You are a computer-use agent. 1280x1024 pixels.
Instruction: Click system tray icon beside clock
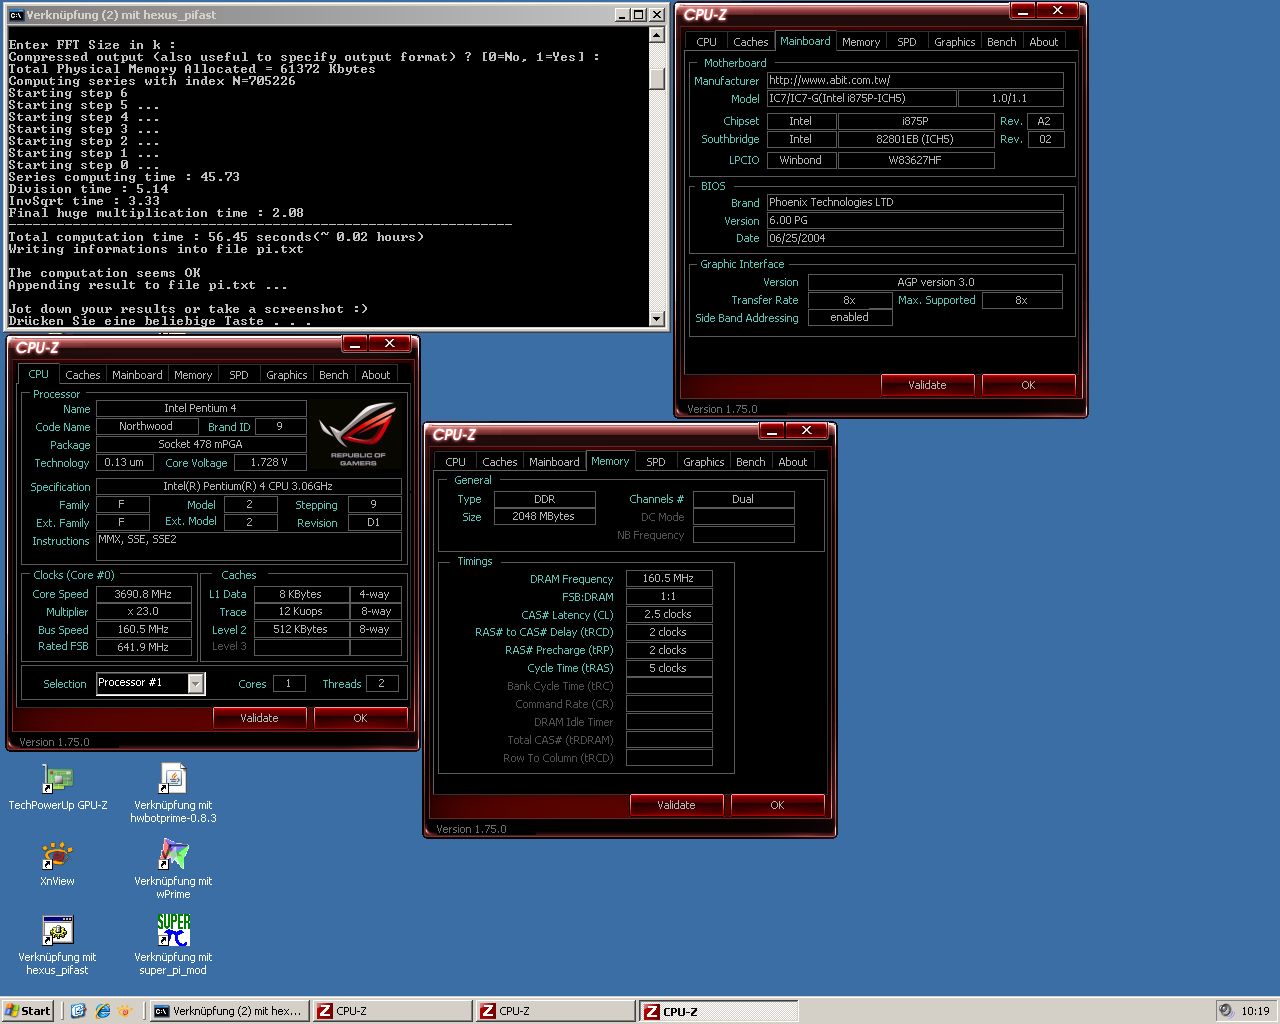(x=1227, y=1011)
